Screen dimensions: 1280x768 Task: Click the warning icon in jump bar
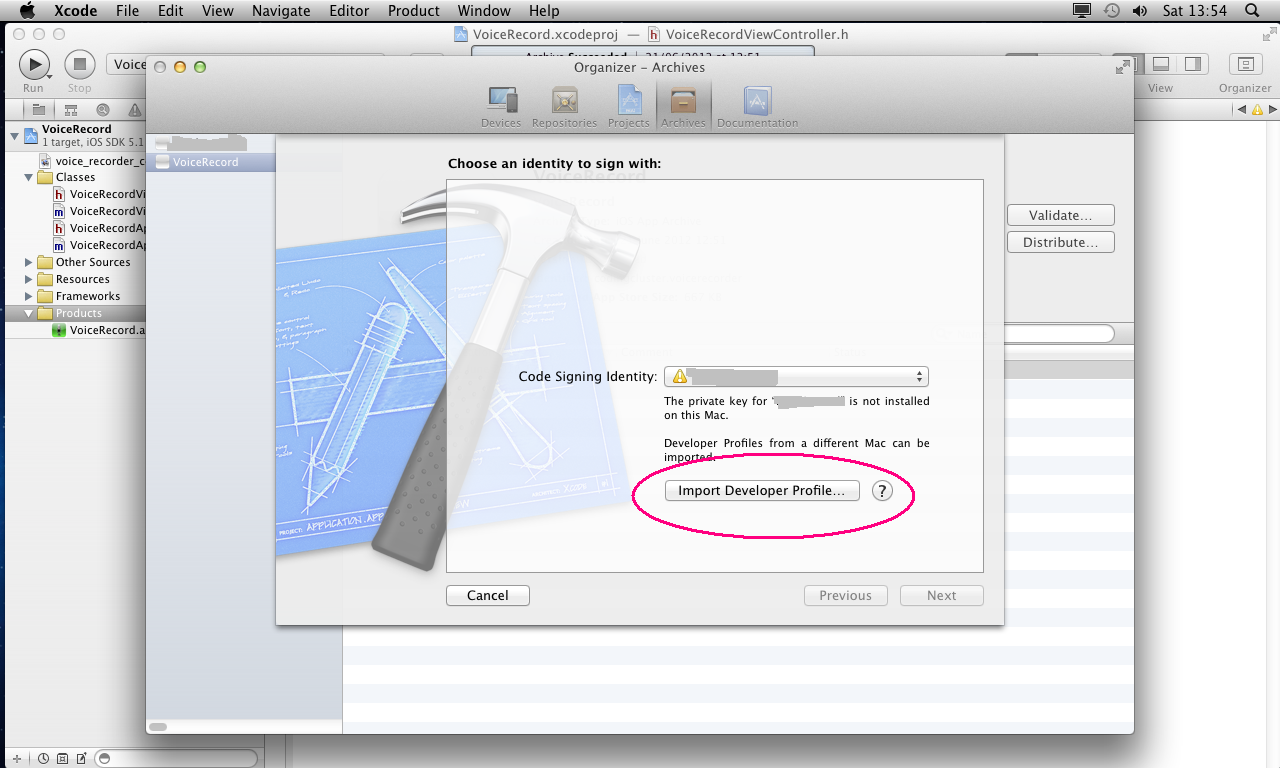tap(1256, 110)
